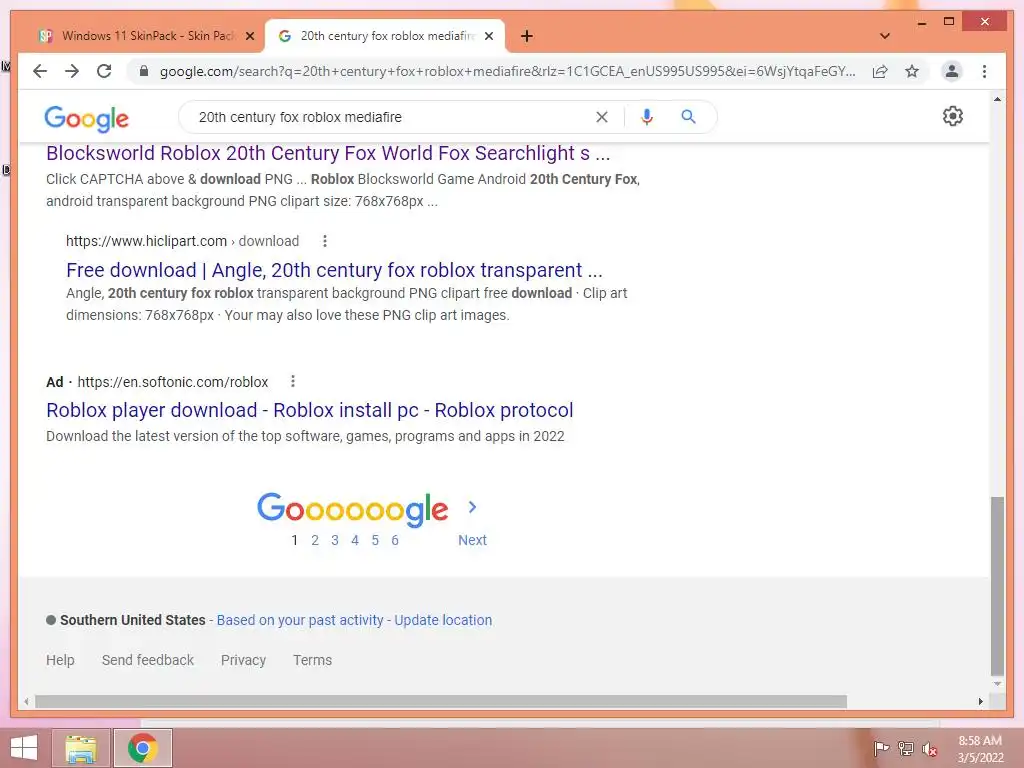
Task: Open the Send feedback footer link
Action: [x=148, y=660]
